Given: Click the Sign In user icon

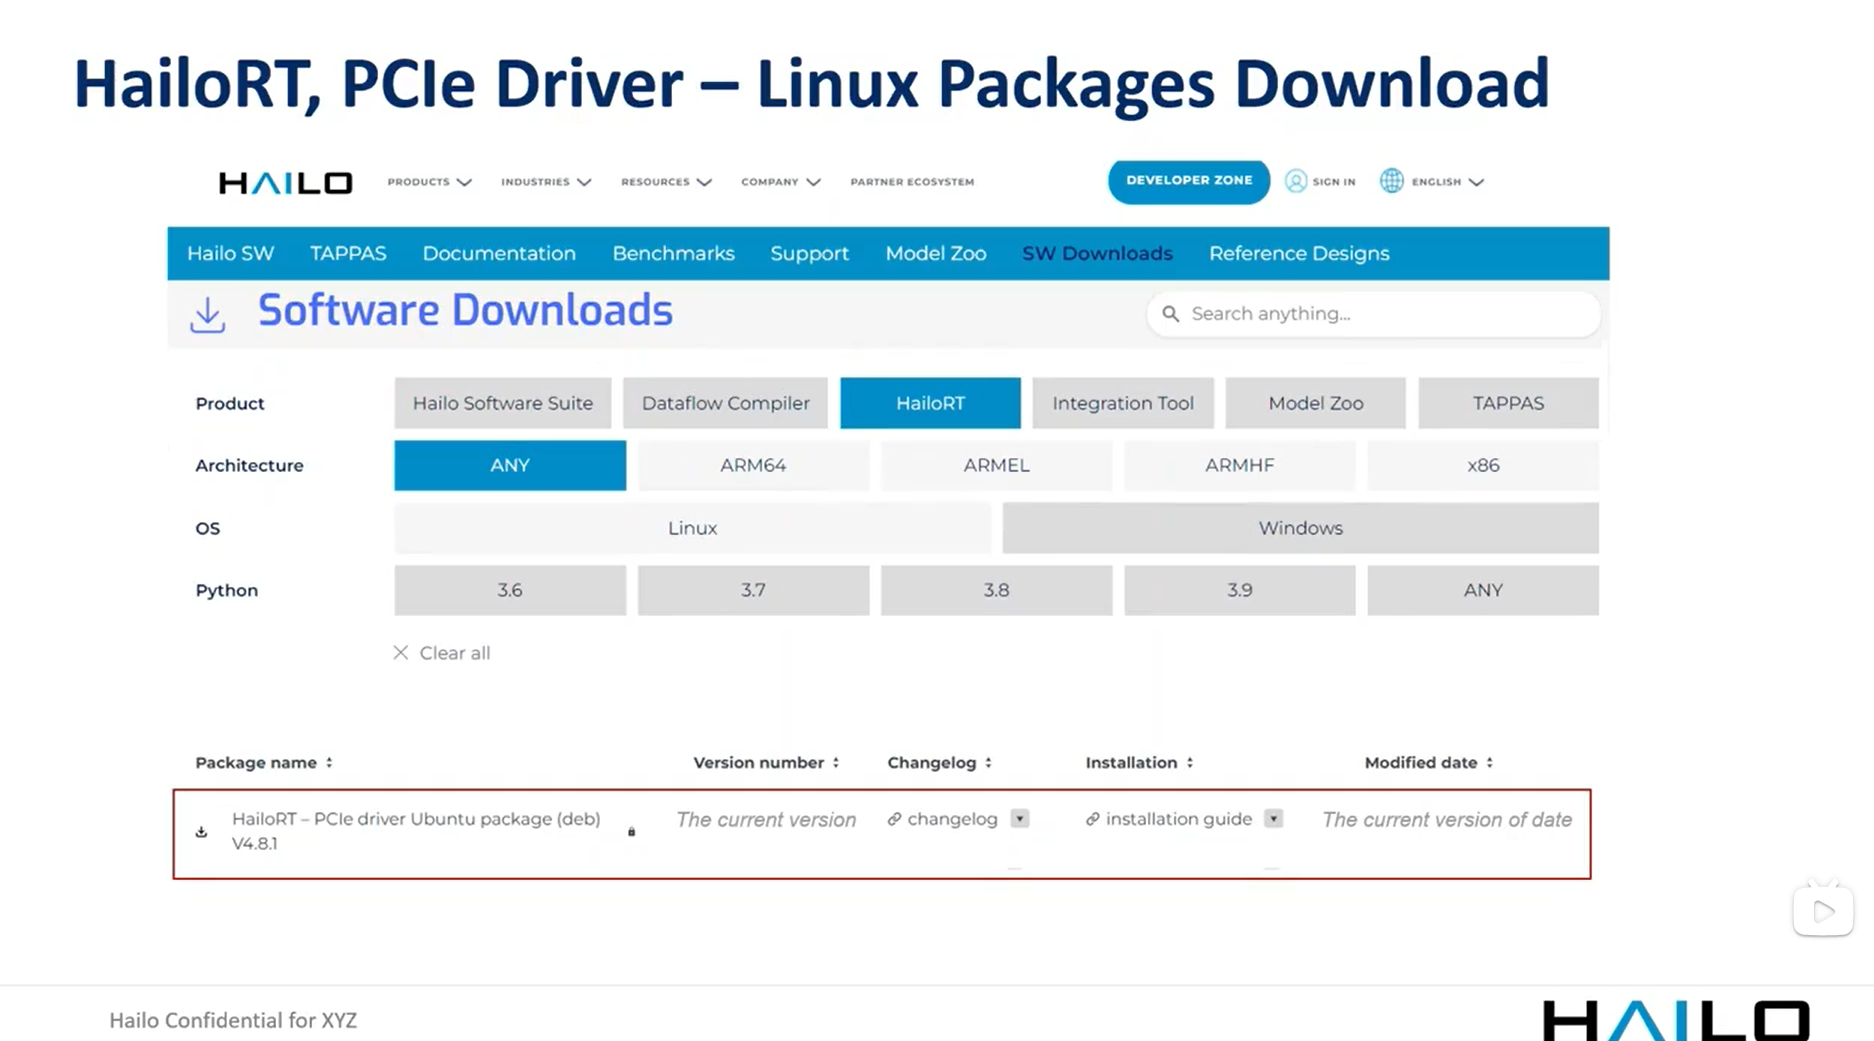Looking at the screenshot, I should click(x=1295, y=181).
